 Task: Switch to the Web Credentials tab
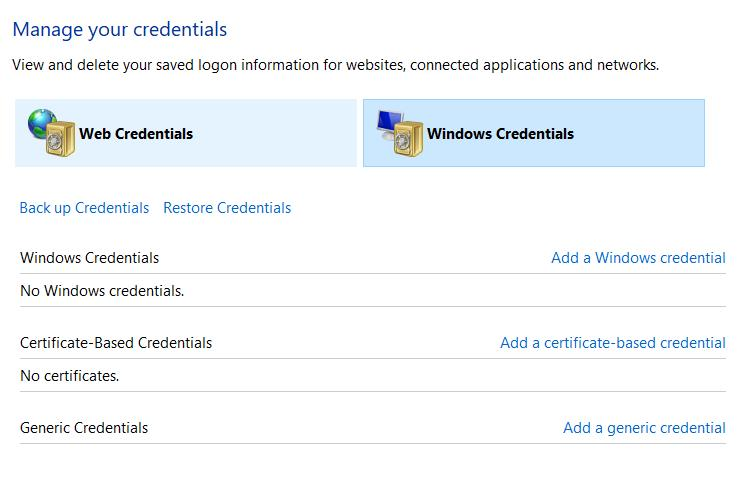186,133
